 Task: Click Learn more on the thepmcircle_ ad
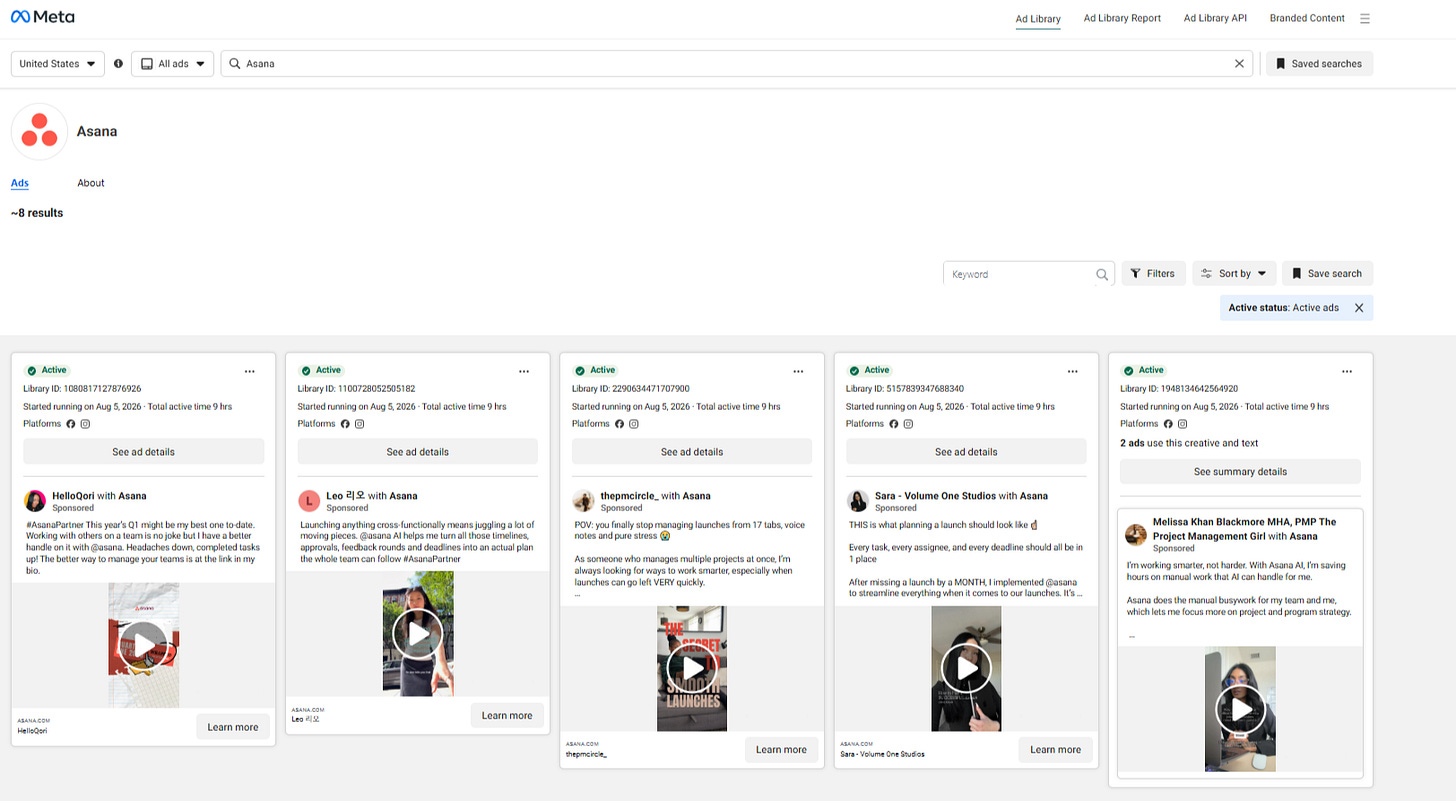click(x=781, y=749)
